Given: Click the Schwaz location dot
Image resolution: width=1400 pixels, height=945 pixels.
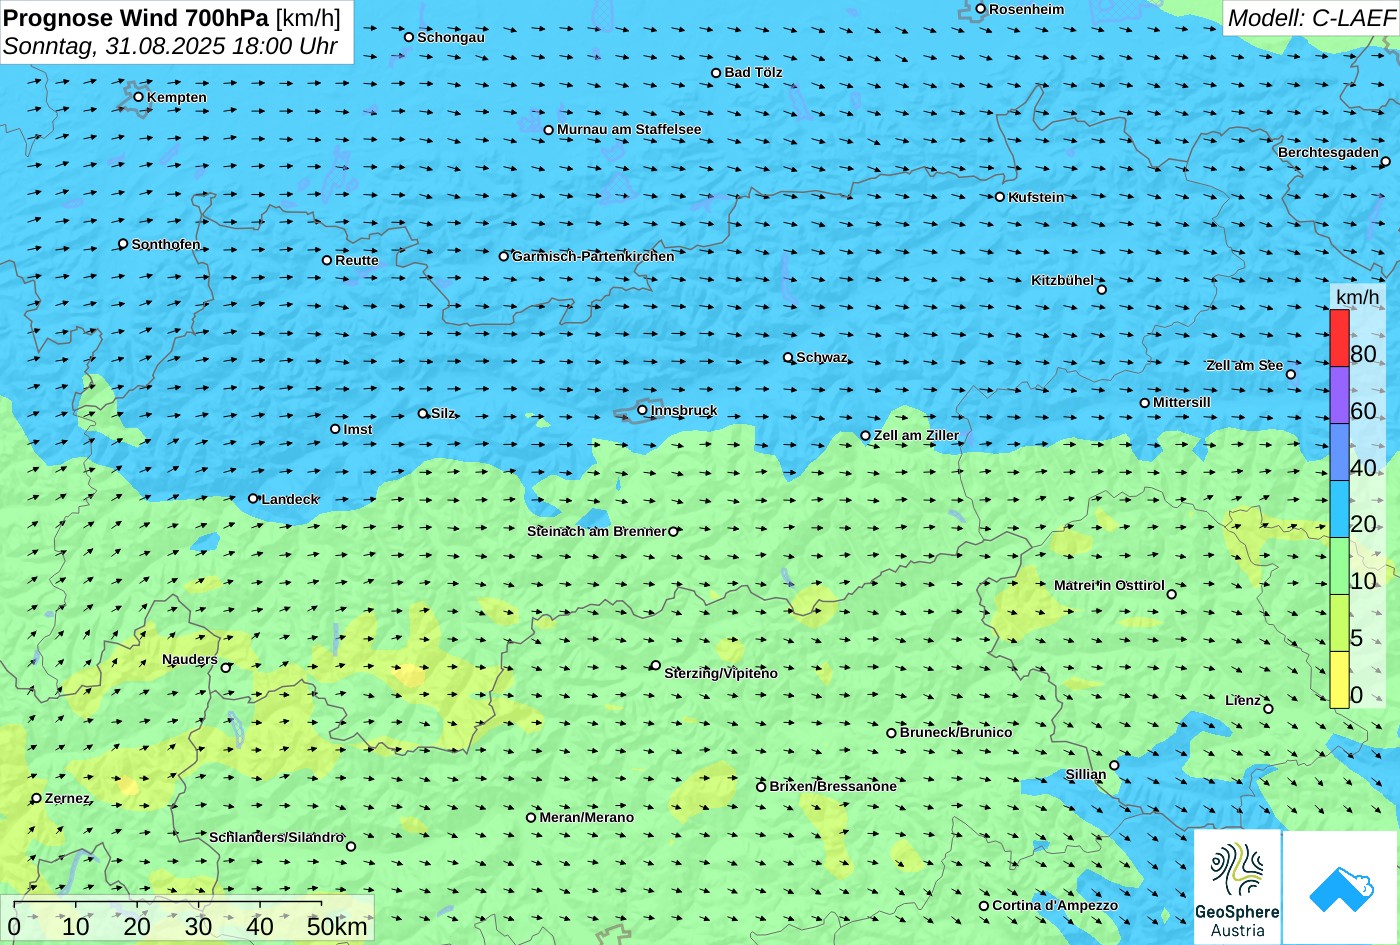Looking at the screenshot, I should point(788,357).
